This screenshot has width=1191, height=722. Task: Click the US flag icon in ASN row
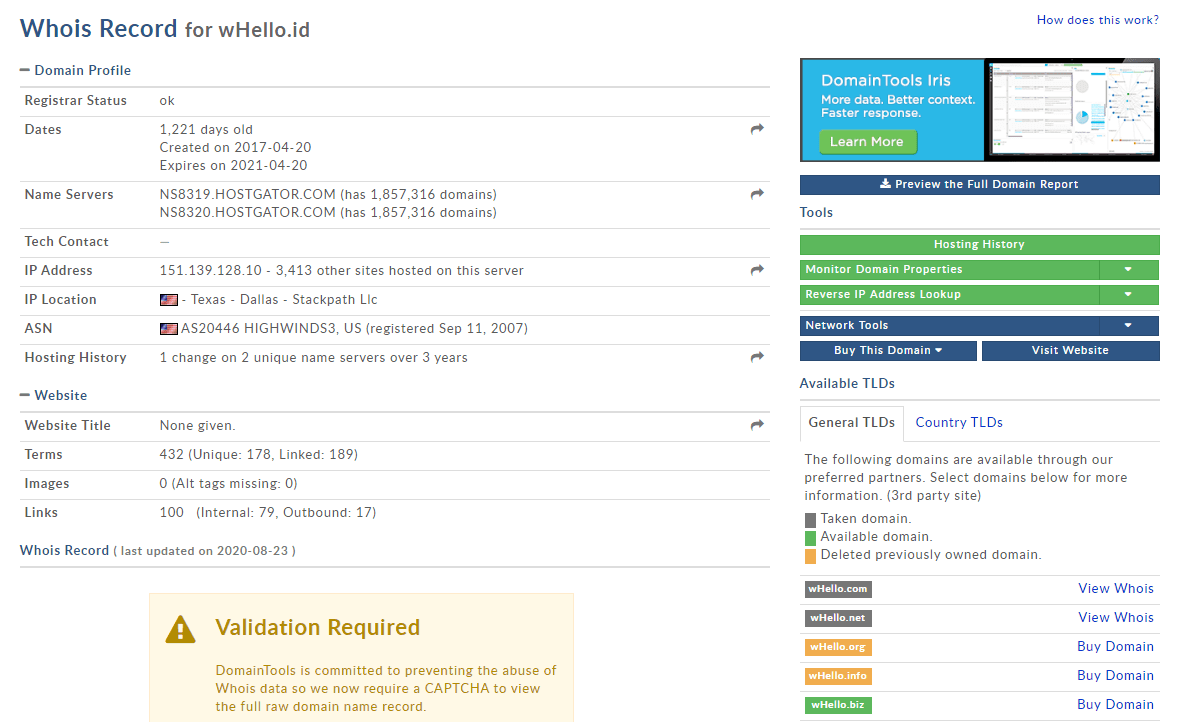pos(169,329)
